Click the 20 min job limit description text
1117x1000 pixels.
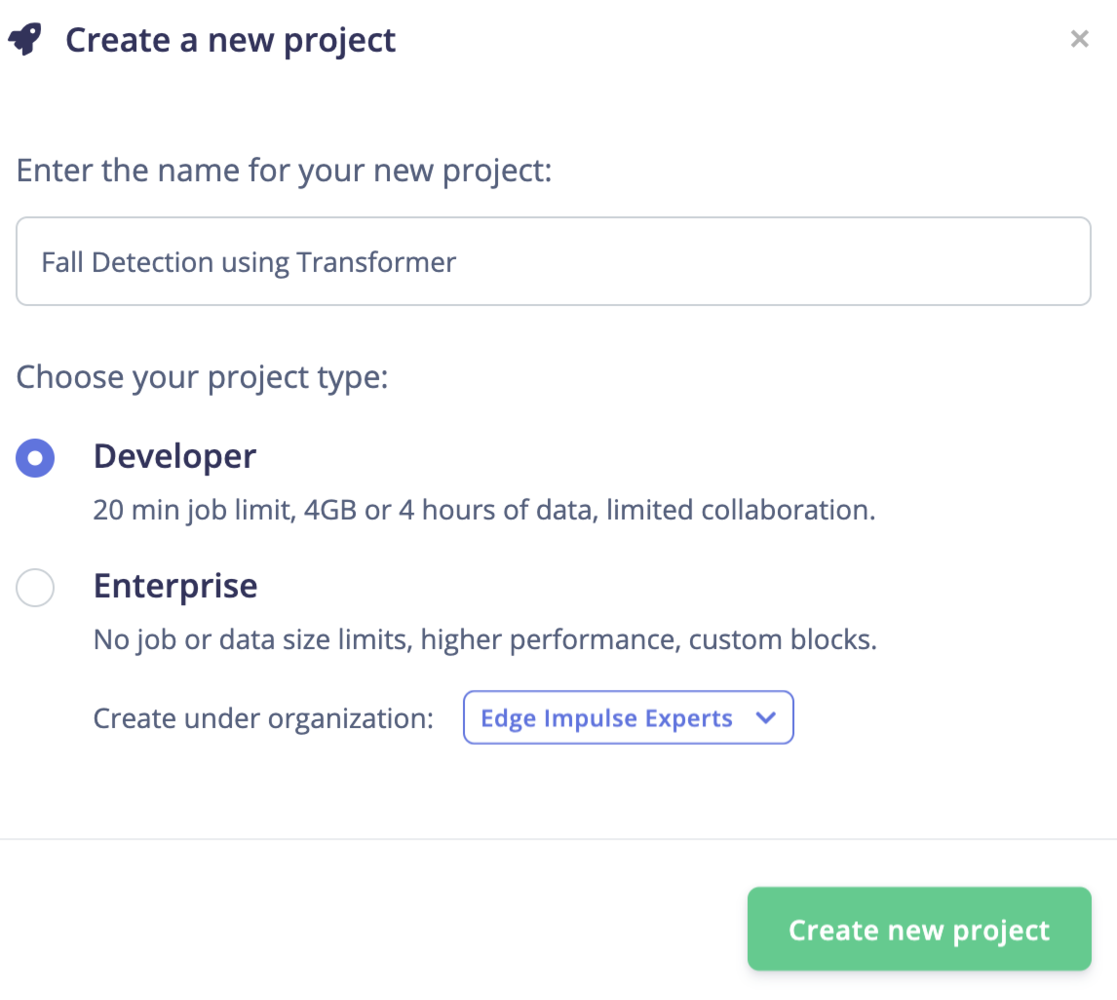tap(484, 510)
